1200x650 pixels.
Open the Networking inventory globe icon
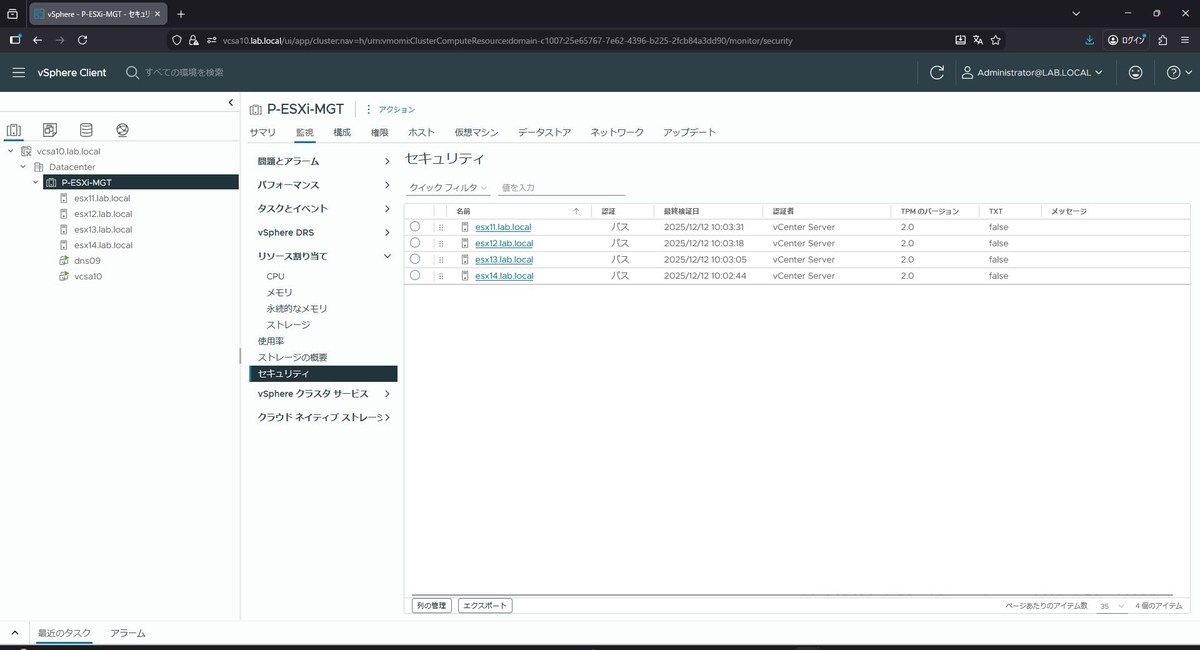[122, 129]
